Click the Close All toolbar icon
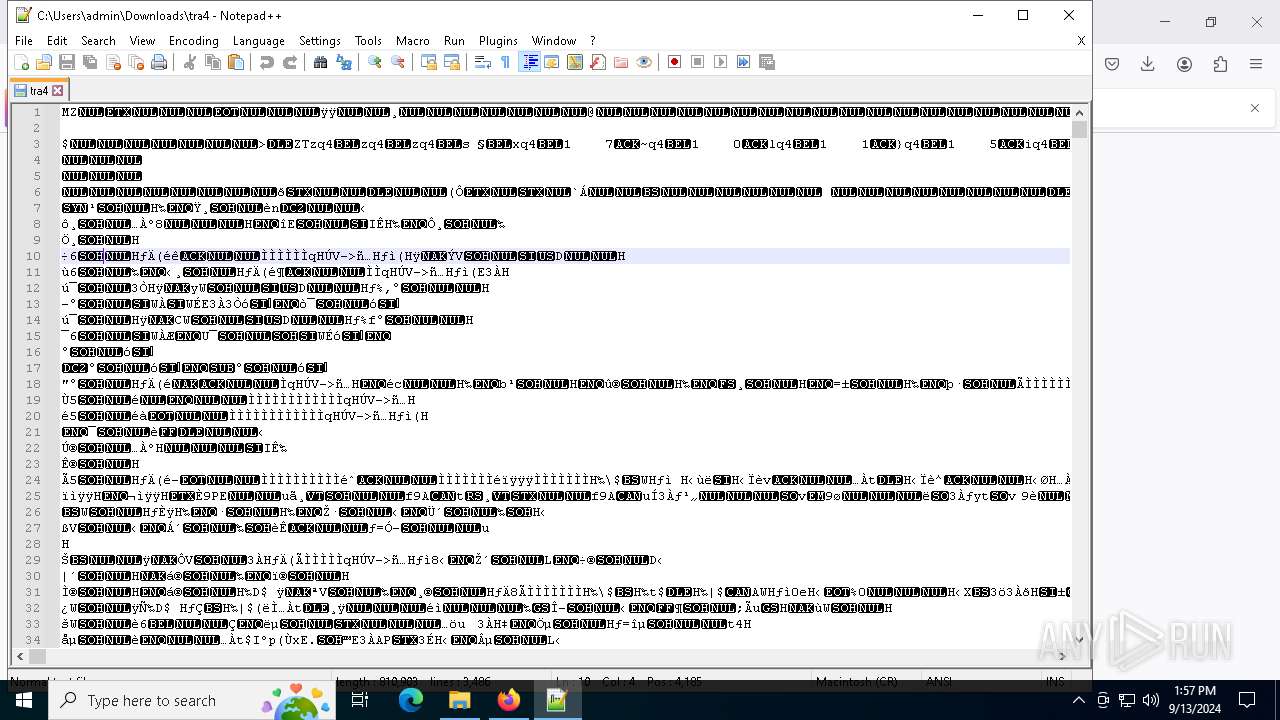Viewport: 1280px width, 720px height. point(136,62)
